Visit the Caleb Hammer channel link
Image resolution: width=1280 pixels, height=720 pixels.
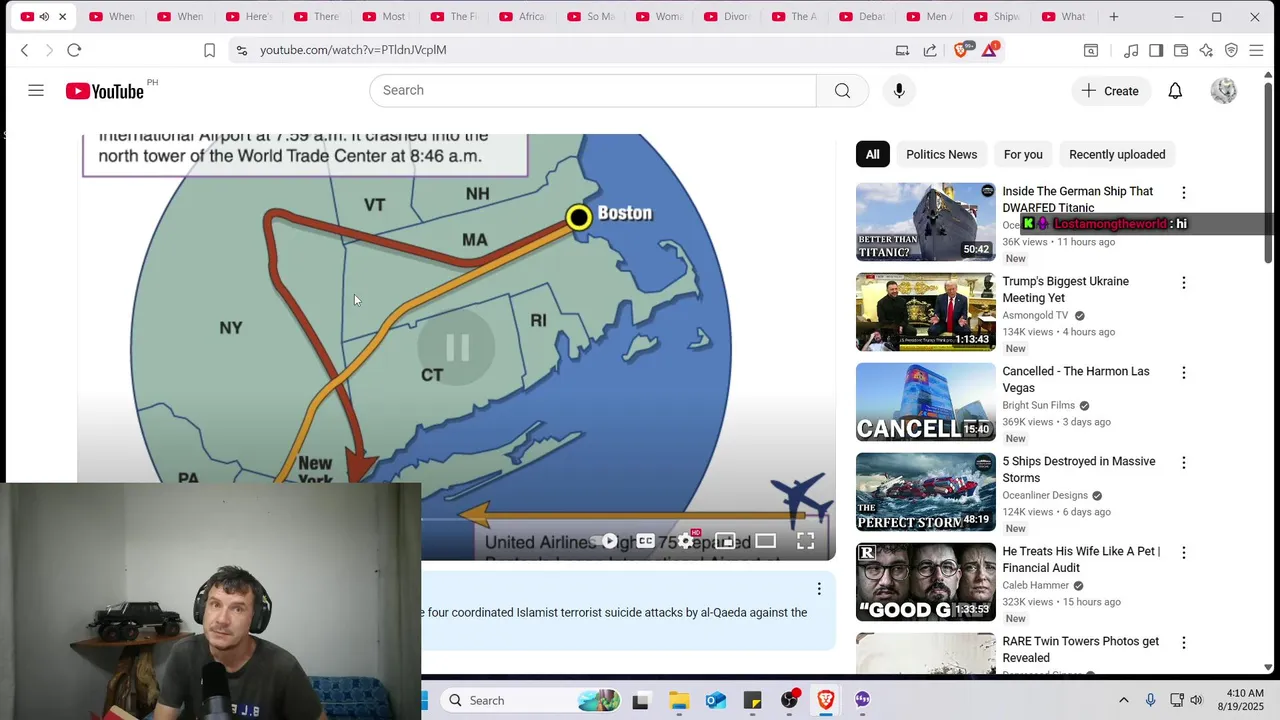1036,585
